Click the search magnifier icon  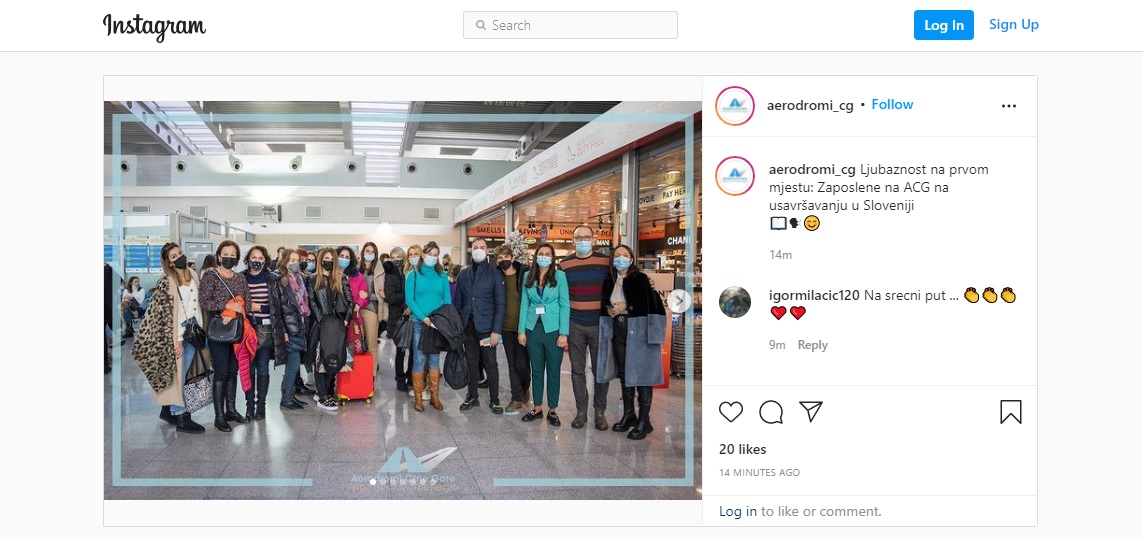pyautogui.click(x=480, y=25)
